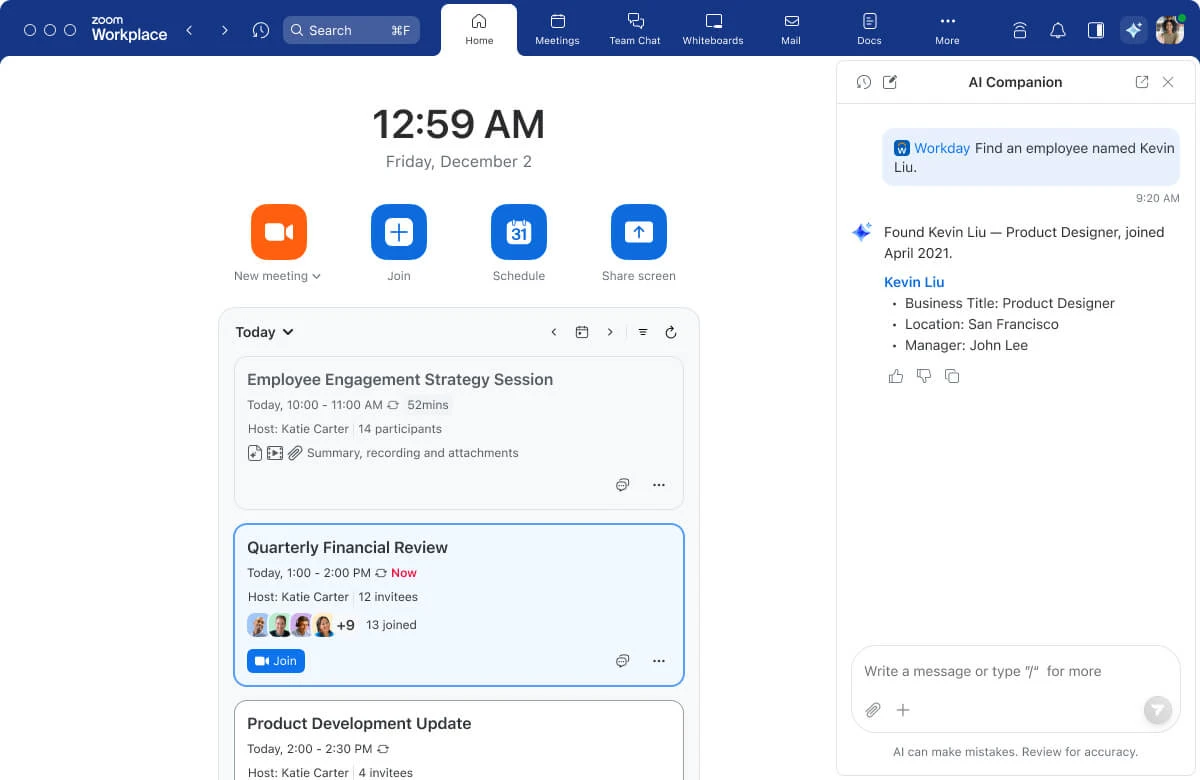Give the AI response a thumbs up
The height and width of the screenshot is (780, 1200).
pos(896,376)
